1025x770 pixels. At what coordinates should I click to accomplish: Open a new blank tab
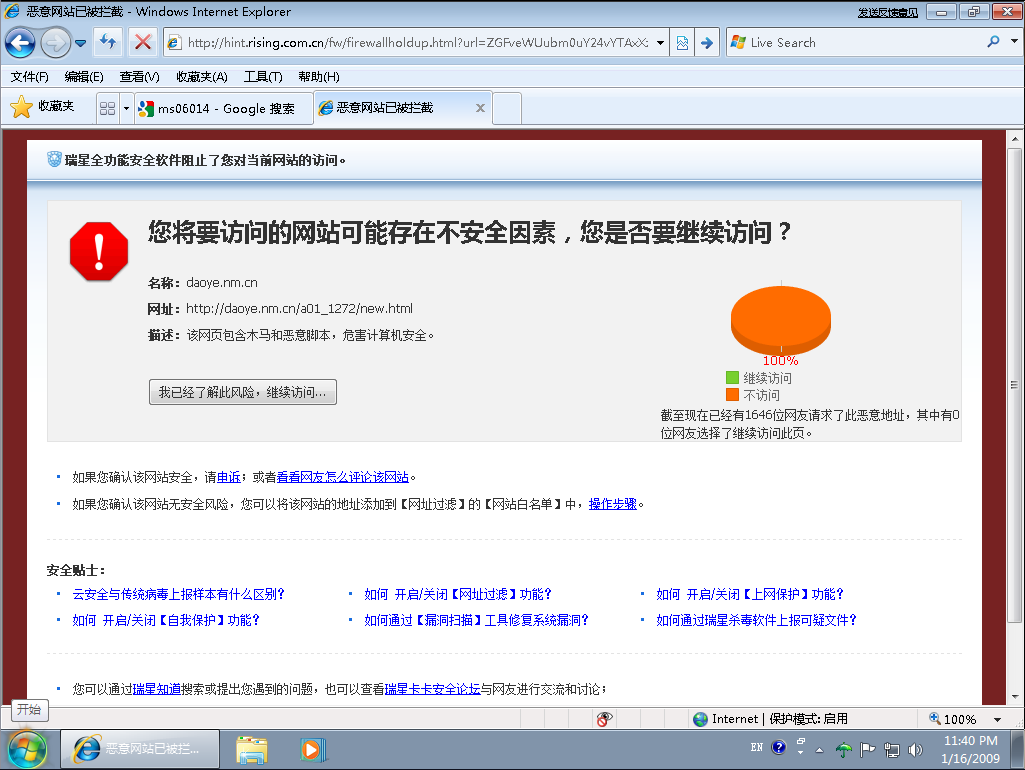507,108
